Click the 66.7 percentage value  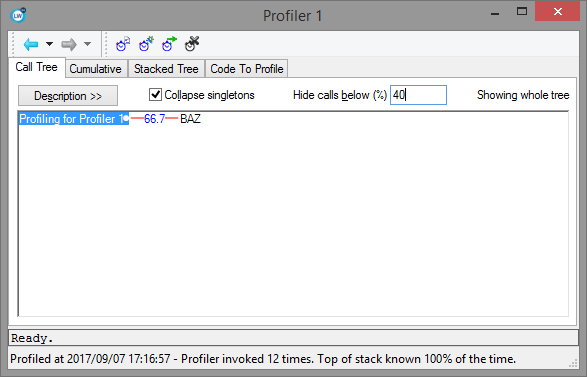pos(155,119)
